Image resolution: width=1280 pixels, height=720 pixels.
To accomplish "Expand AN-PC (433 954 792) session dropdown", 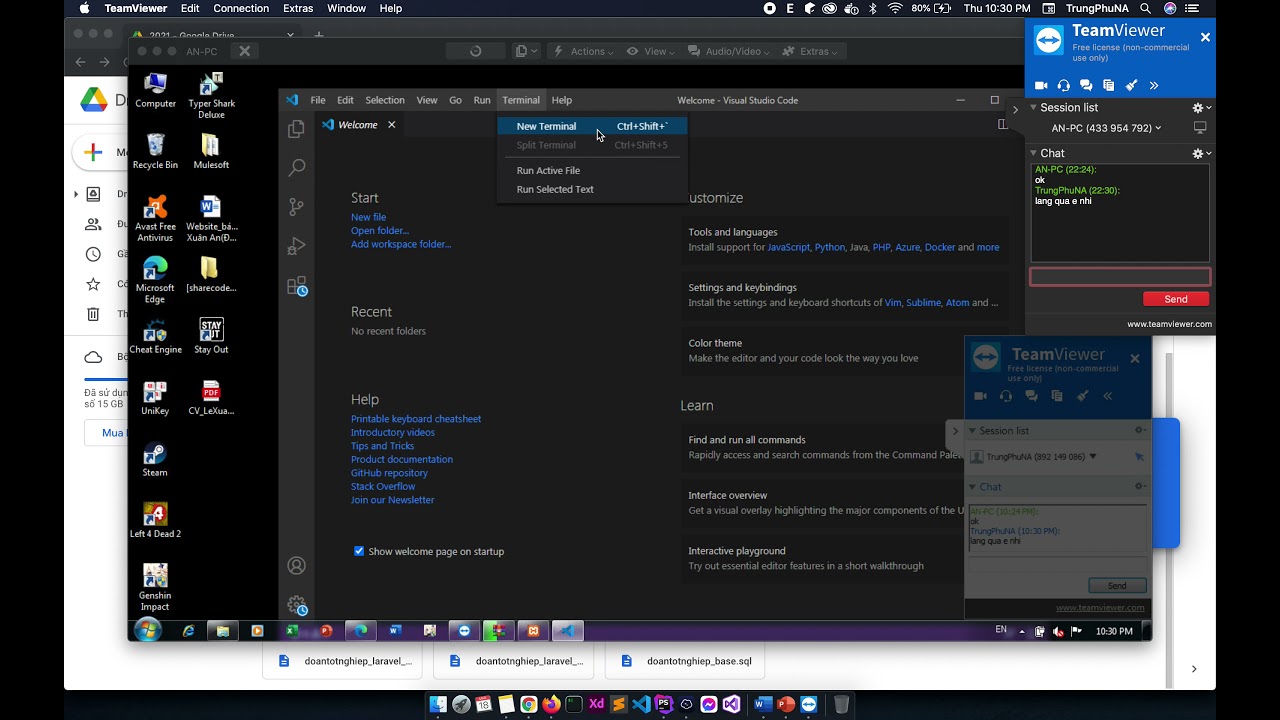I will coord(1106,128).
